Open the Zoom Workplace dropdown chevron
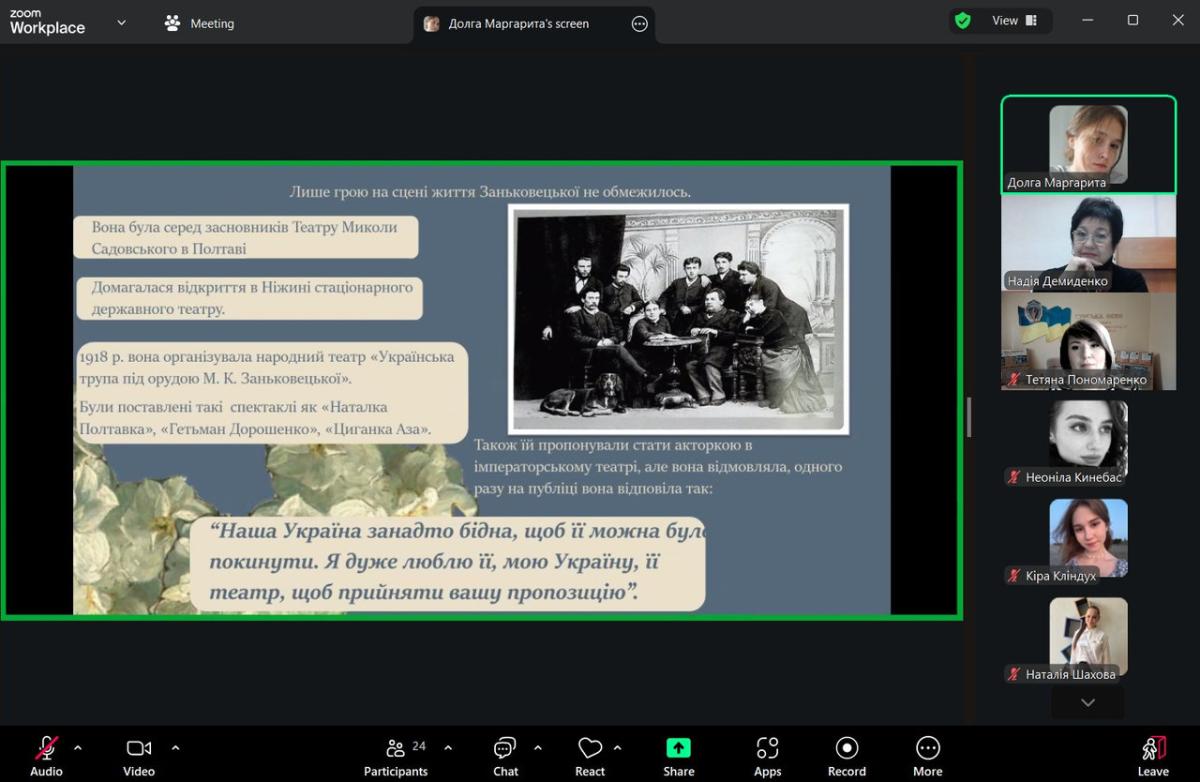Screen dimensions: 1200x782 [121, 22]
